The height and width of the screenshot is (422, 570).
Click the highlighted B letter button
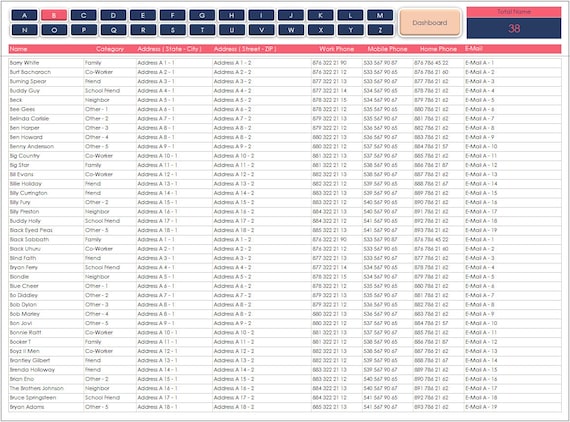(x=54, y=15)
